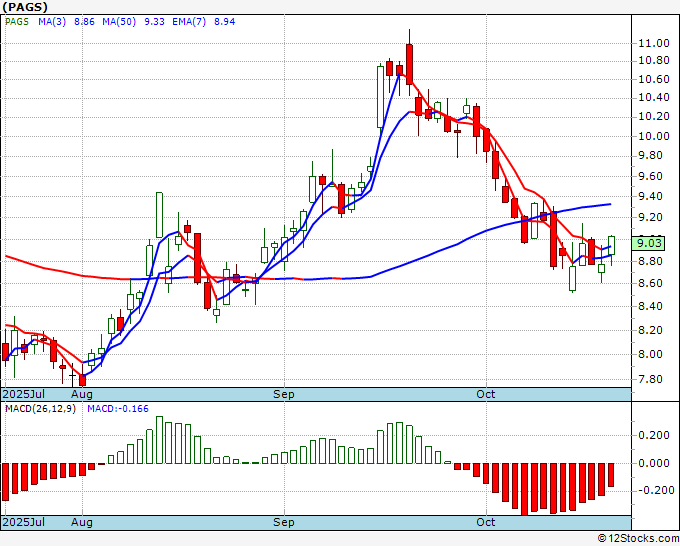Click Oct on the MACD time axis
The height and width of the screenshot is (546, 680).
tap(486, 522)
